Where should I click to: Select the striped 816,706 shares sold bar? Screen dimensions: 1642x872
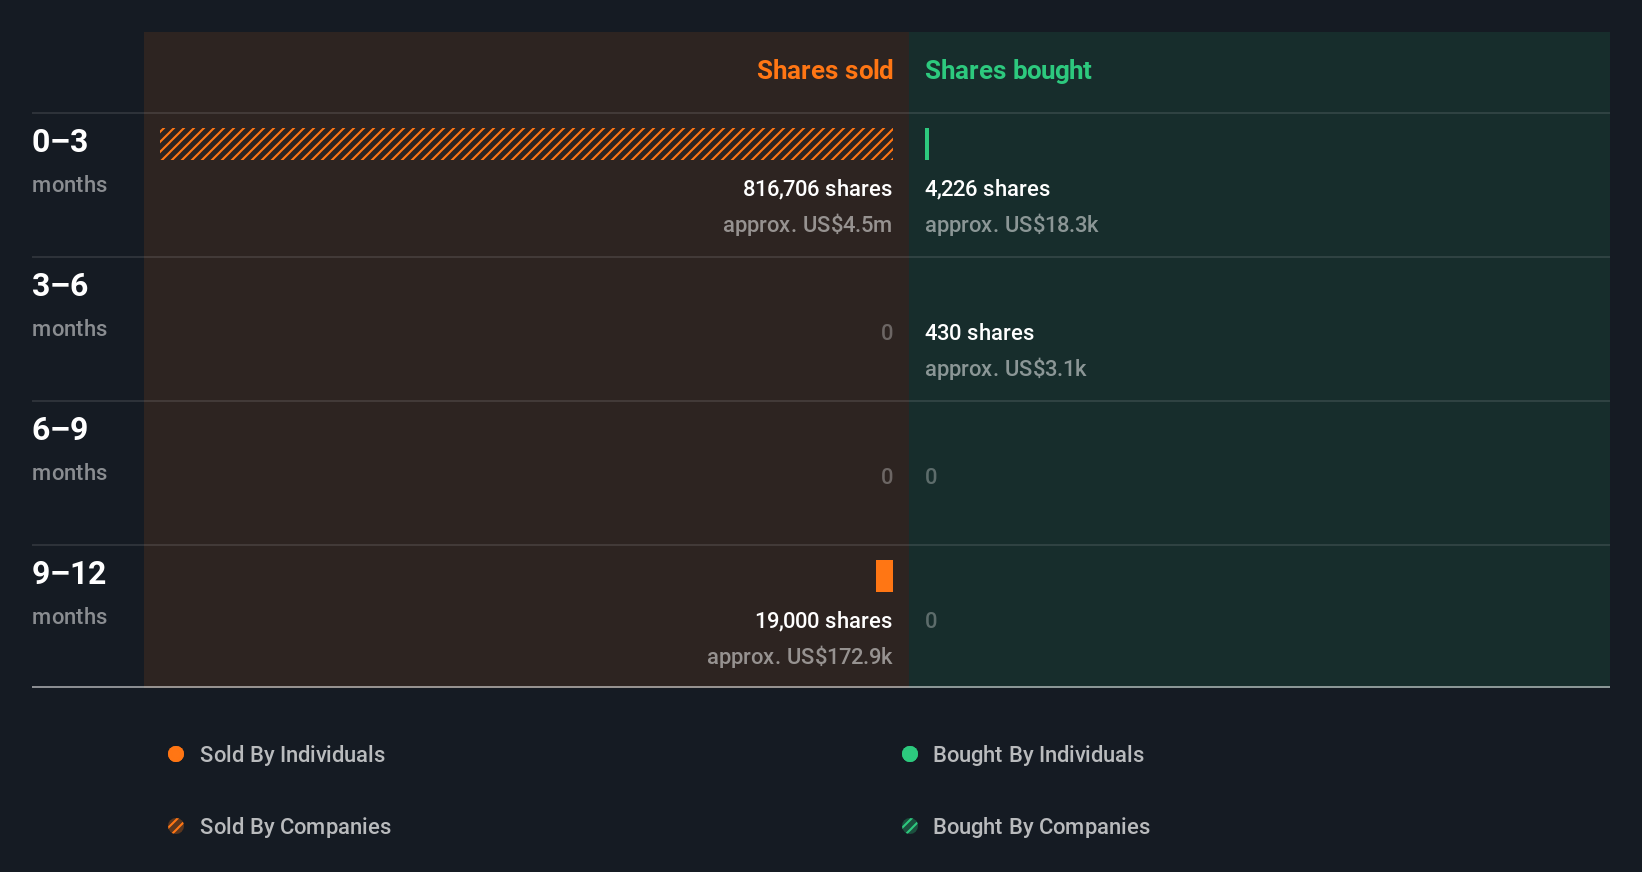click(526, 144)
